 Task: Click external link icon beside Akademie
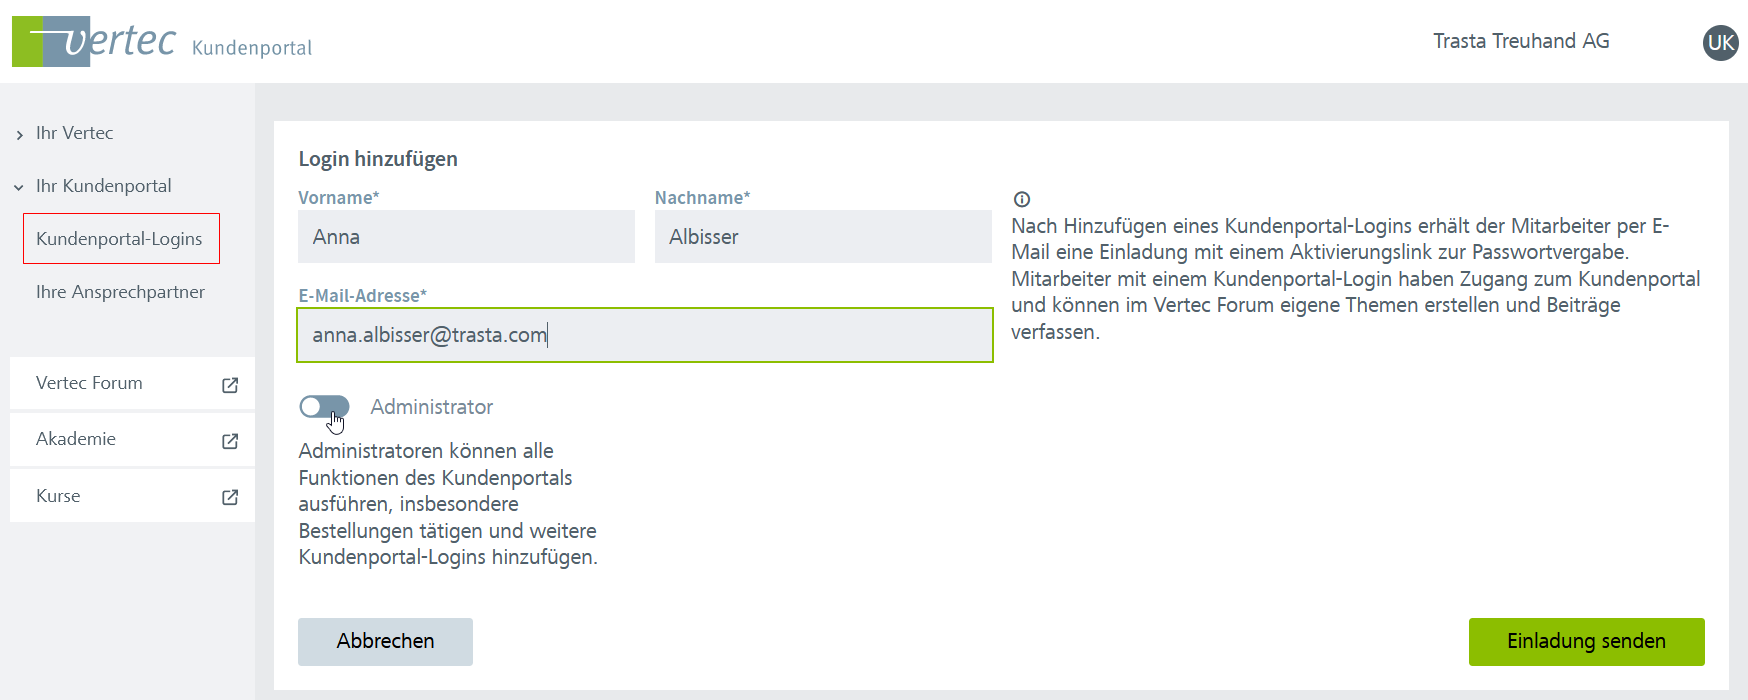click(230, 441)
